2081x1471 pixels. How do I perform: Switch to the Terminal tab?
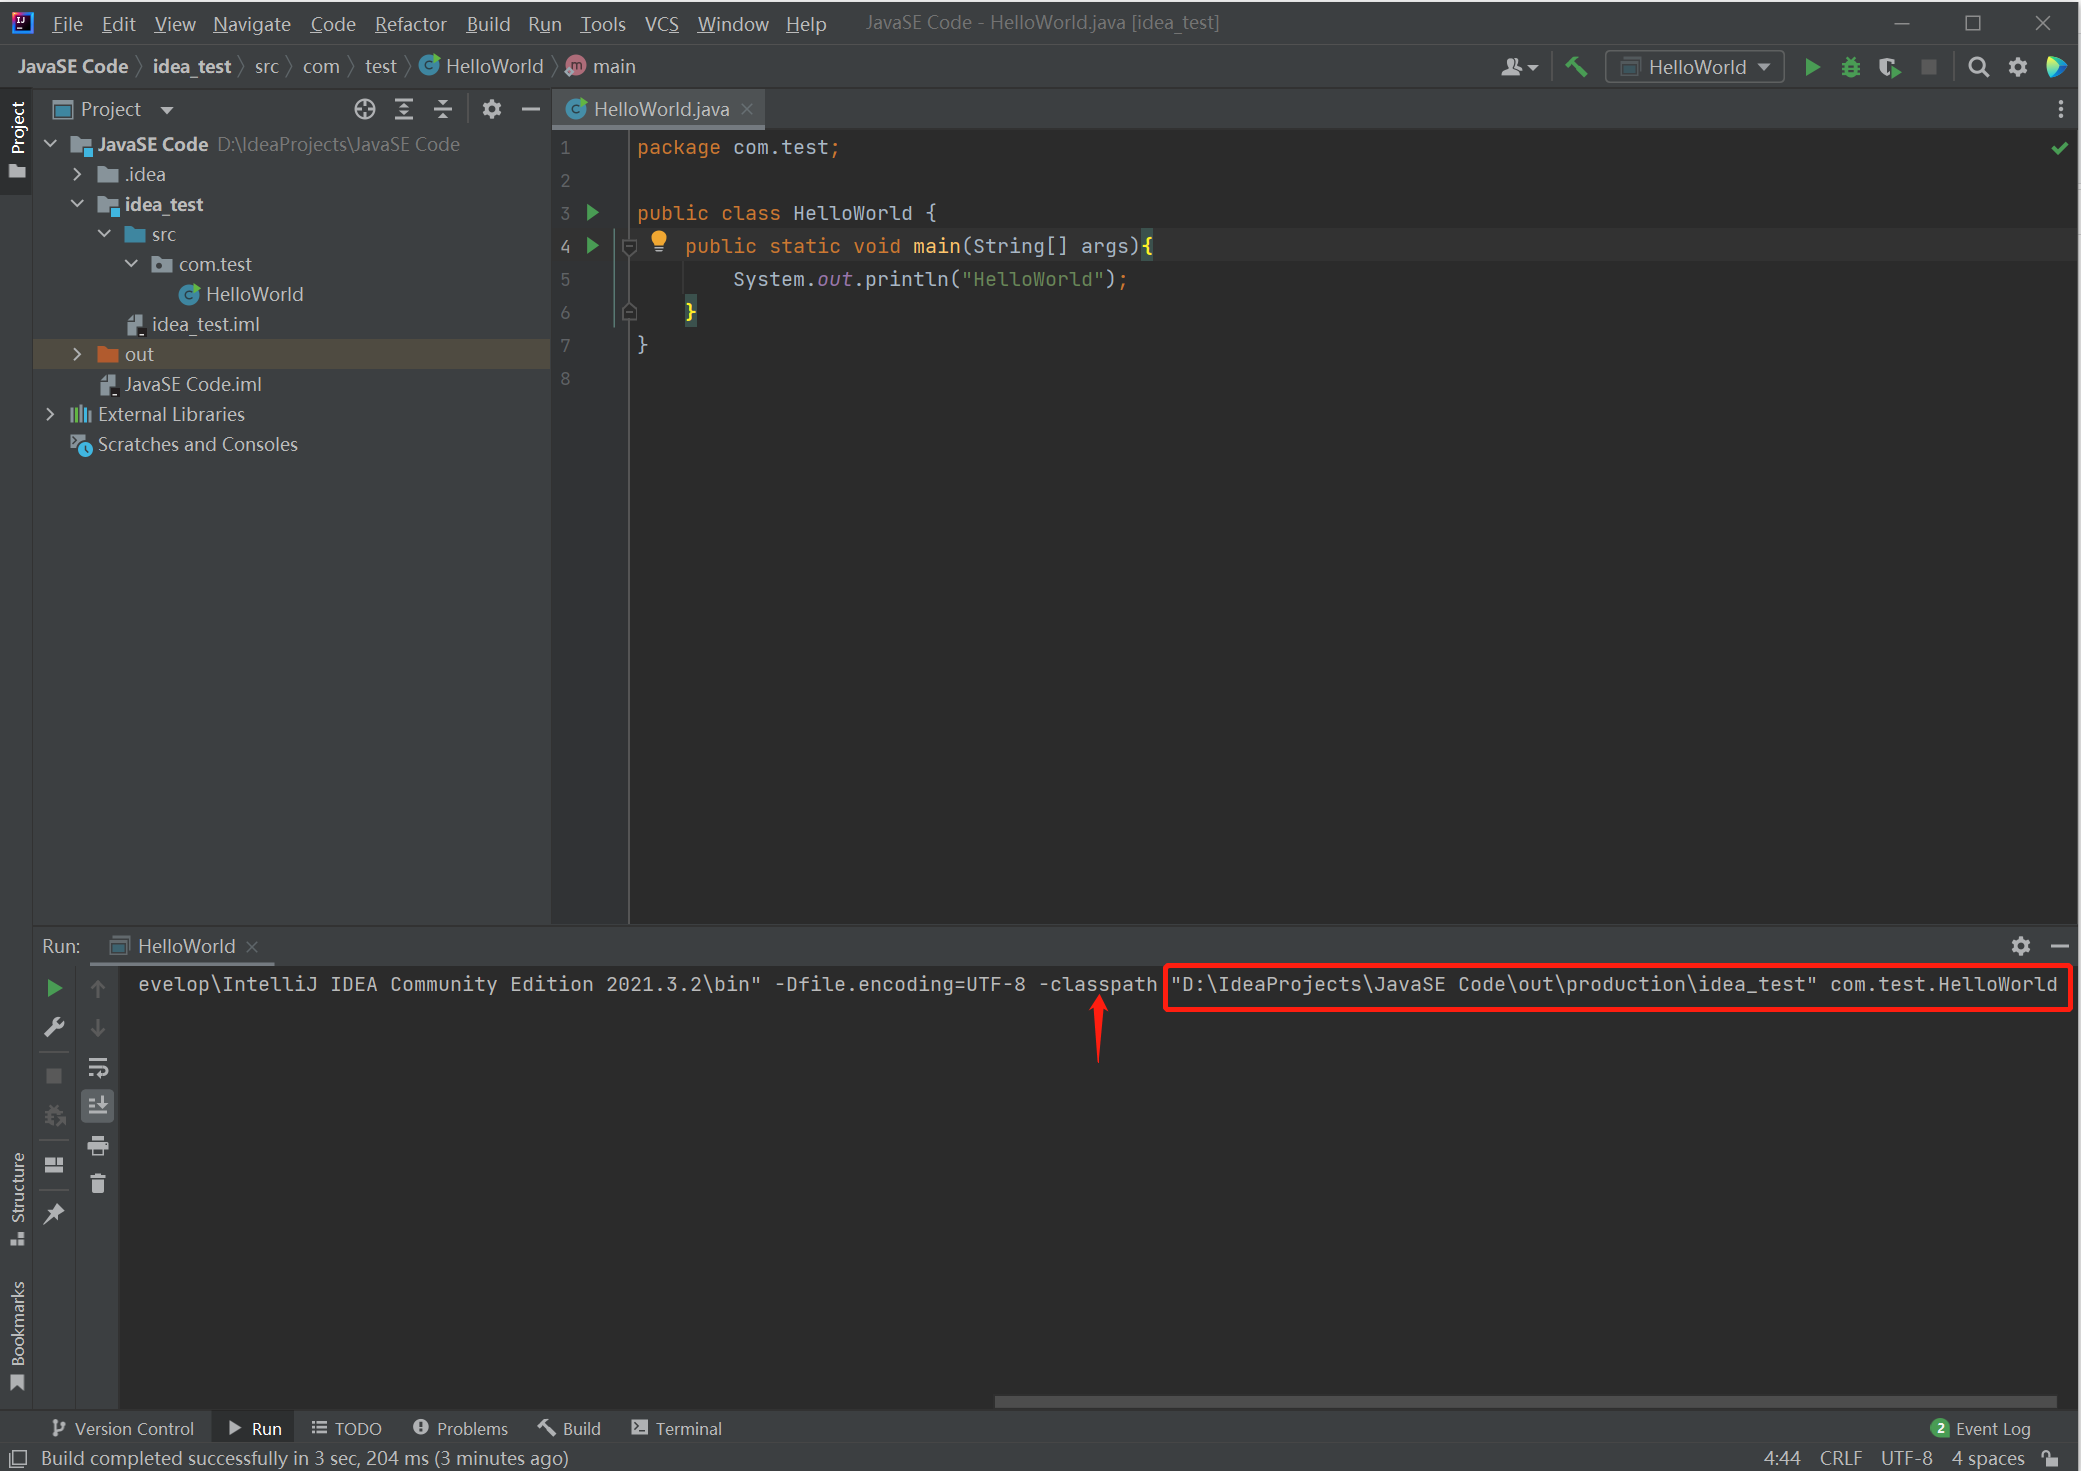coord(676,1428)
